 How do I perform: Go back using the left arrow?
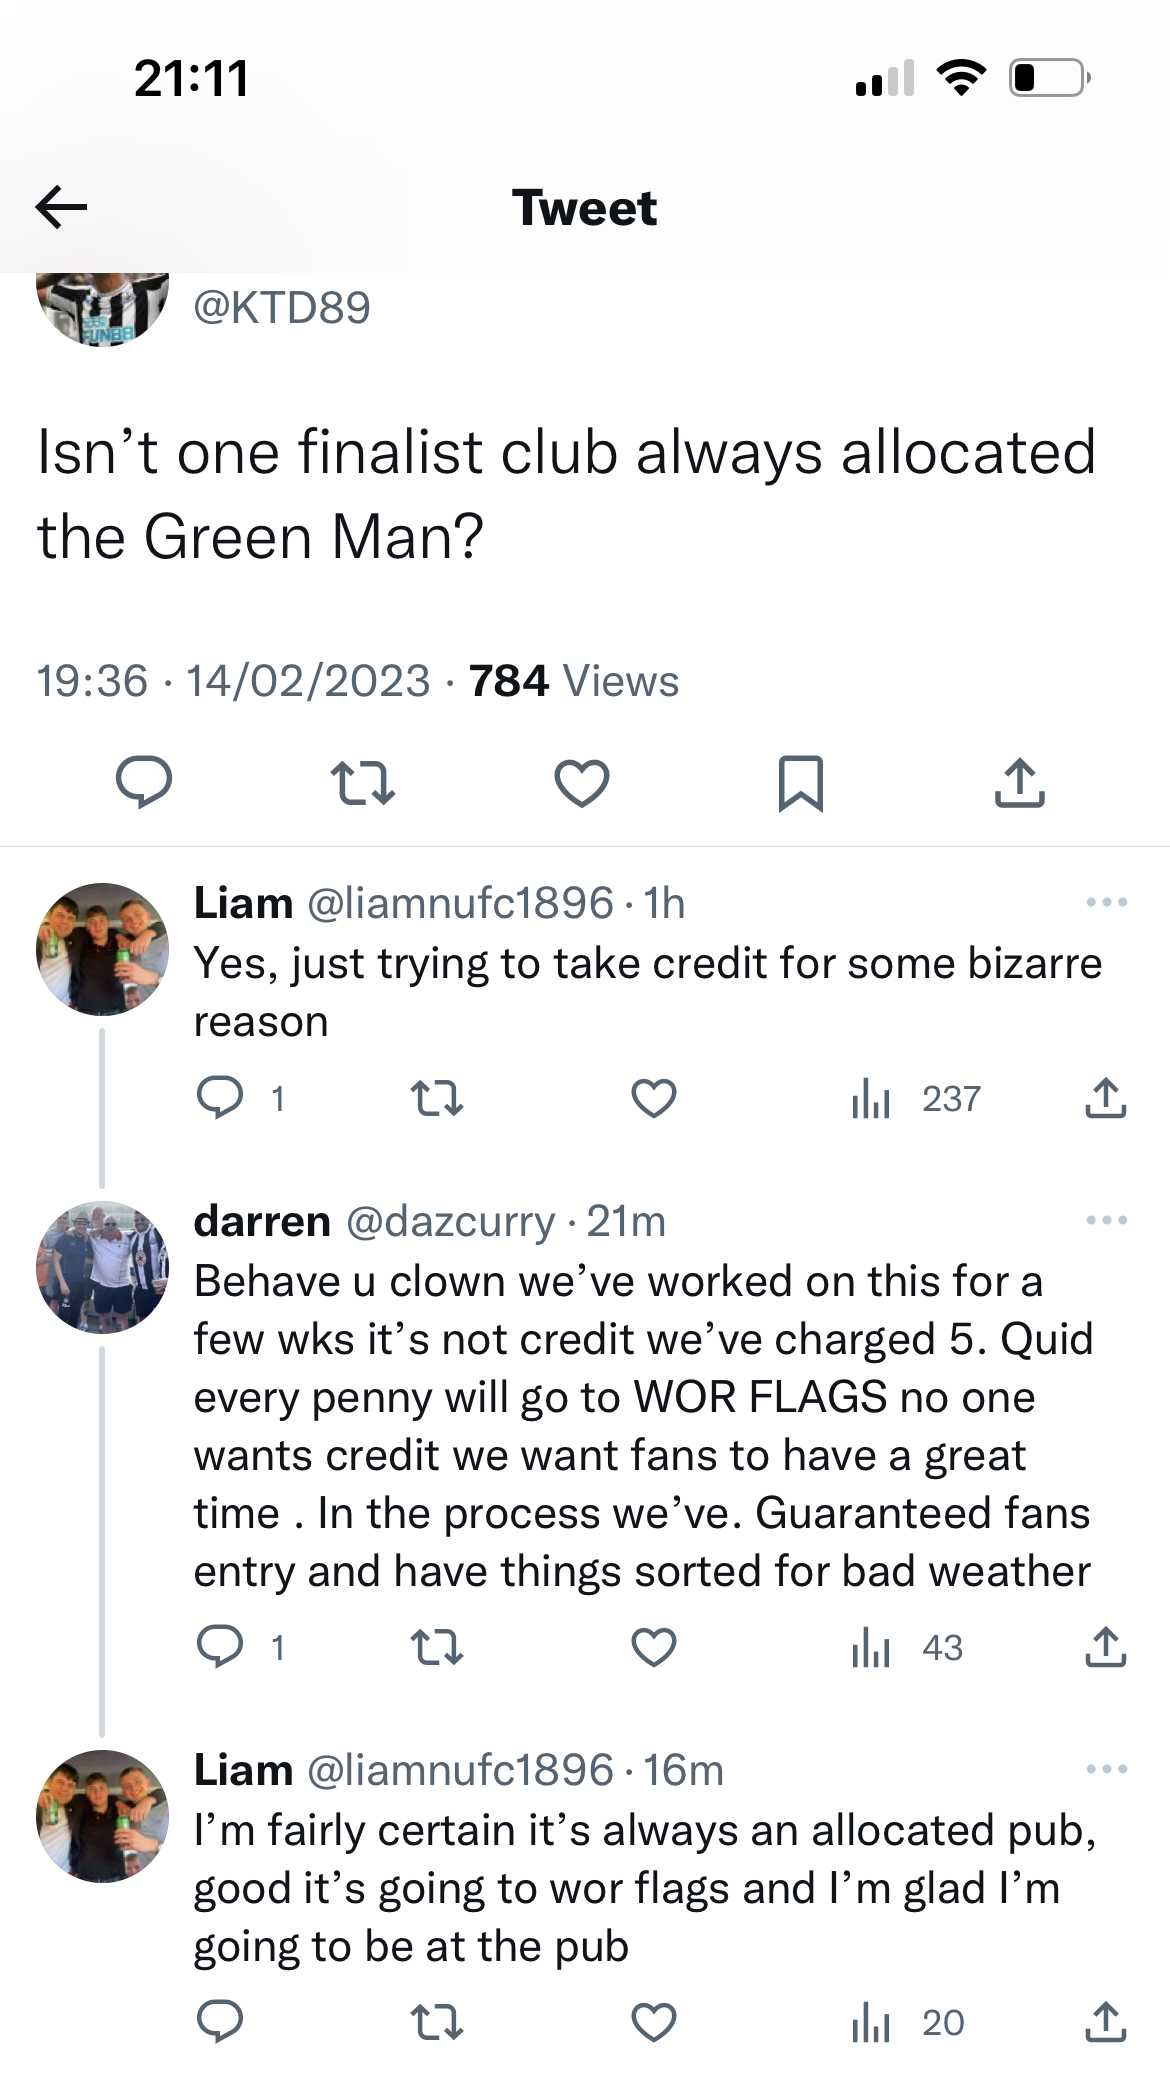coord(61,208)
